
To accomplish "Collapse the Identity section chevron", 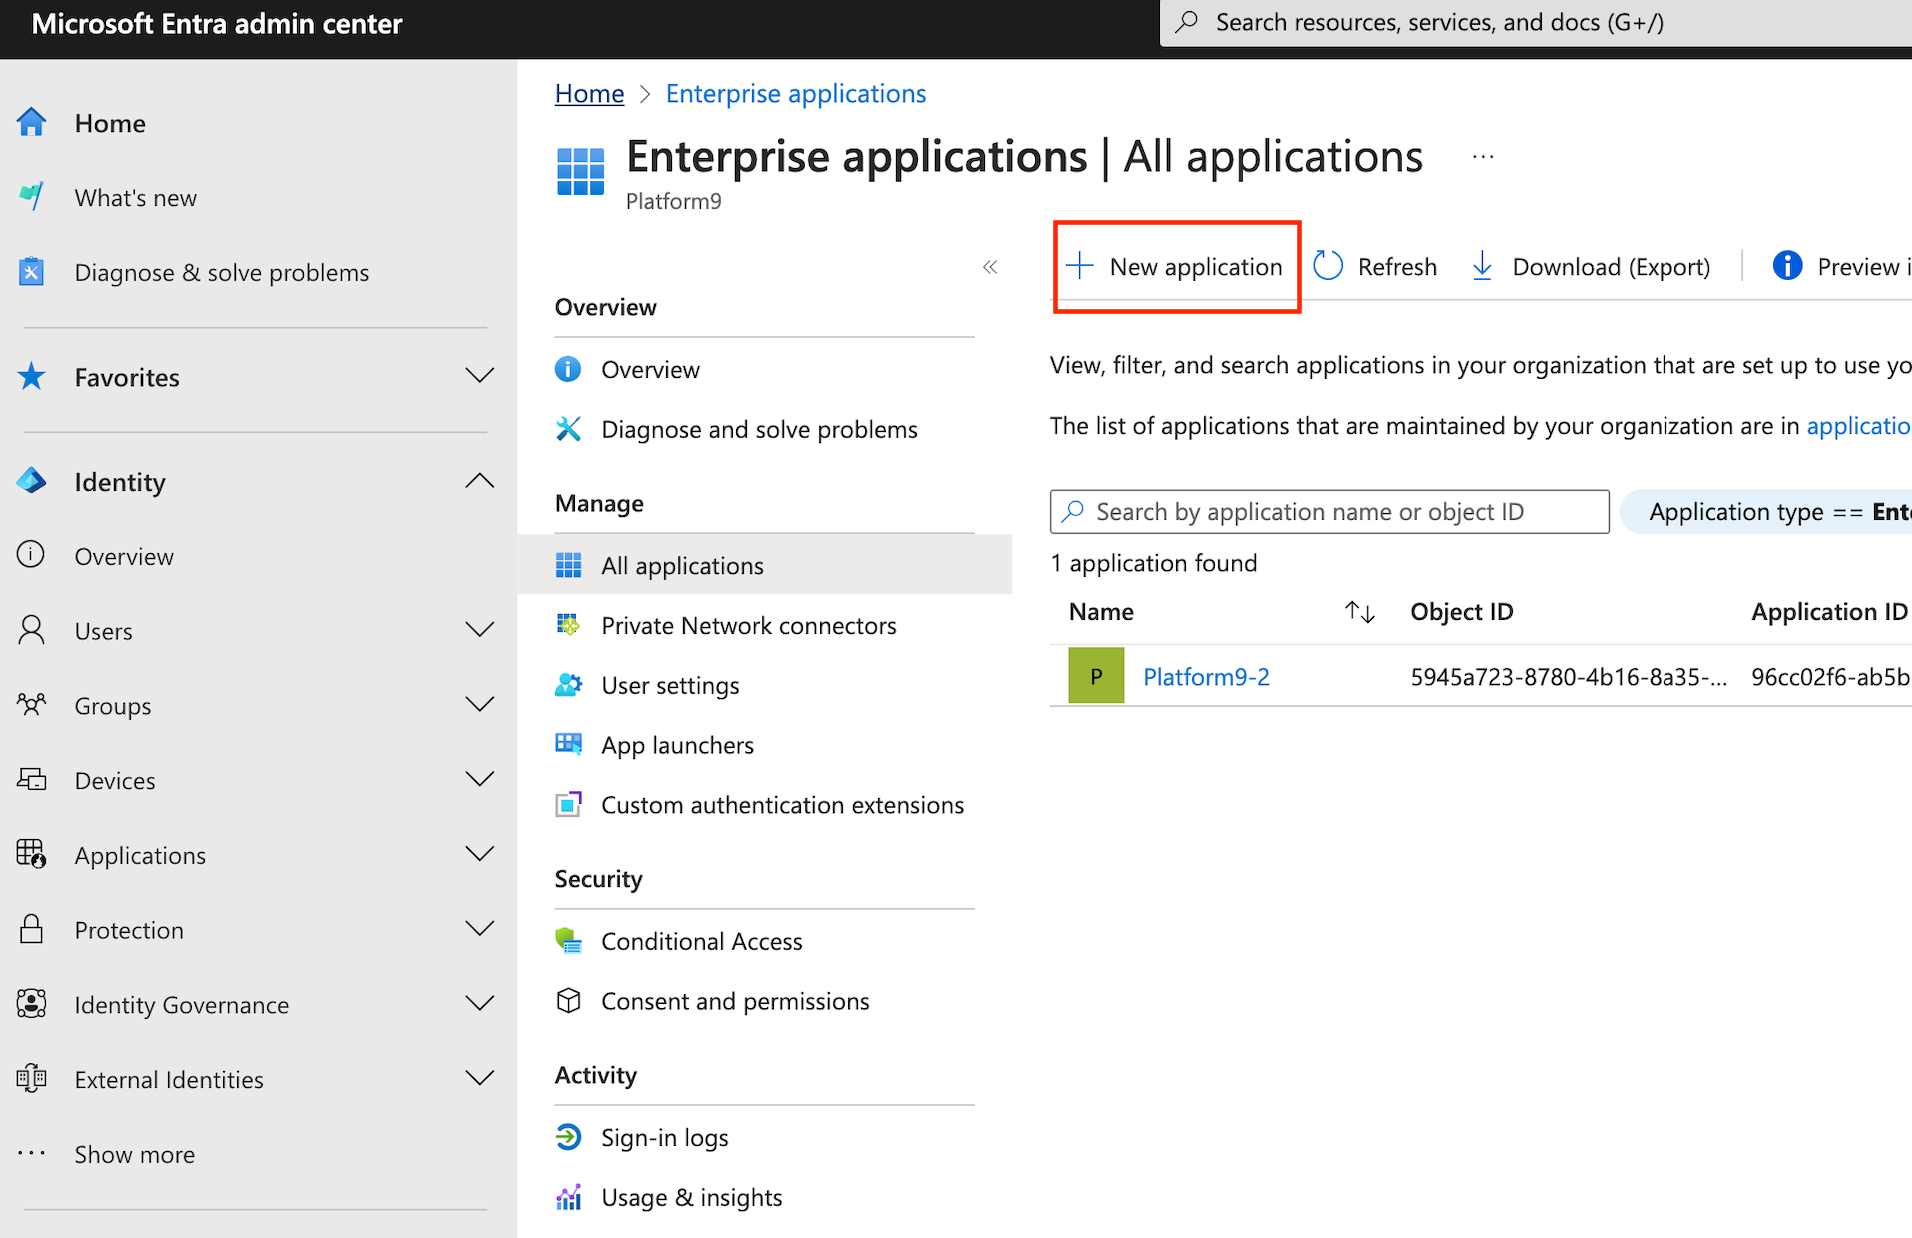I will point(480,482).
